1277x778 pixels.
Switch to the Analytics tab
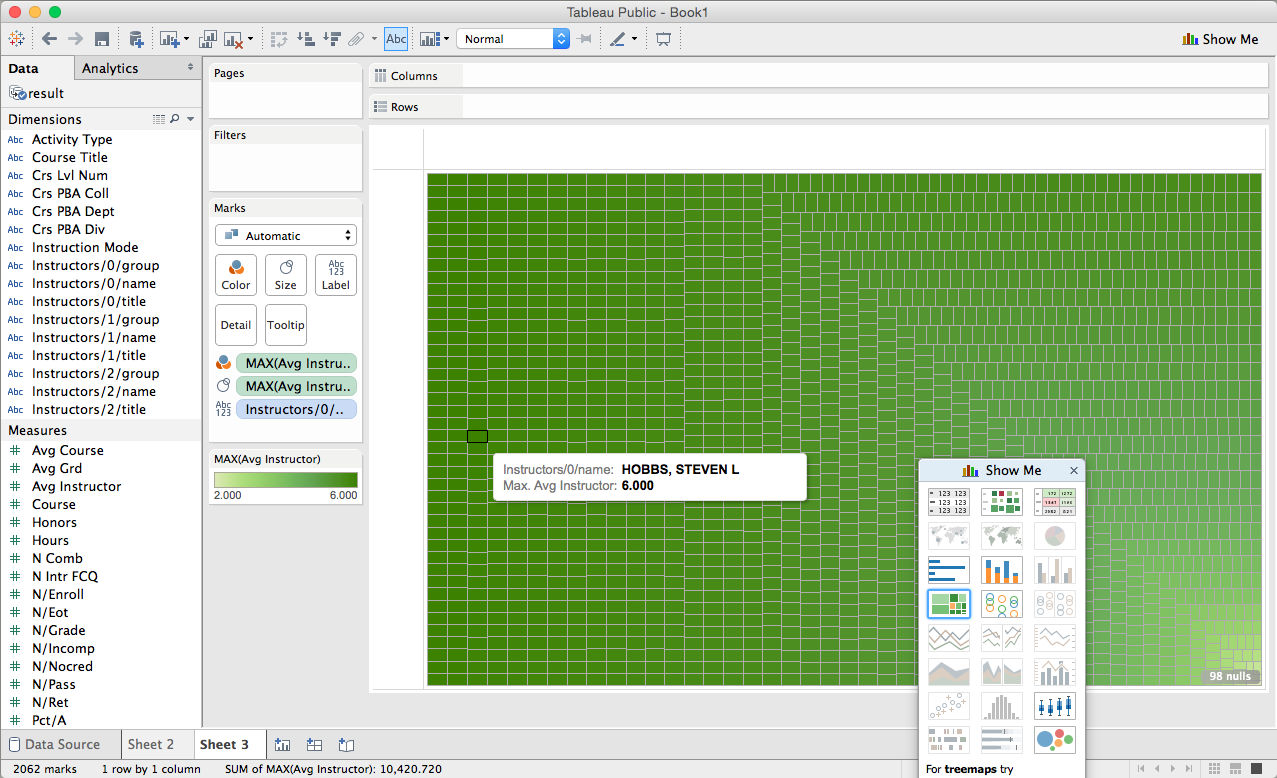(x=110, y=68)
